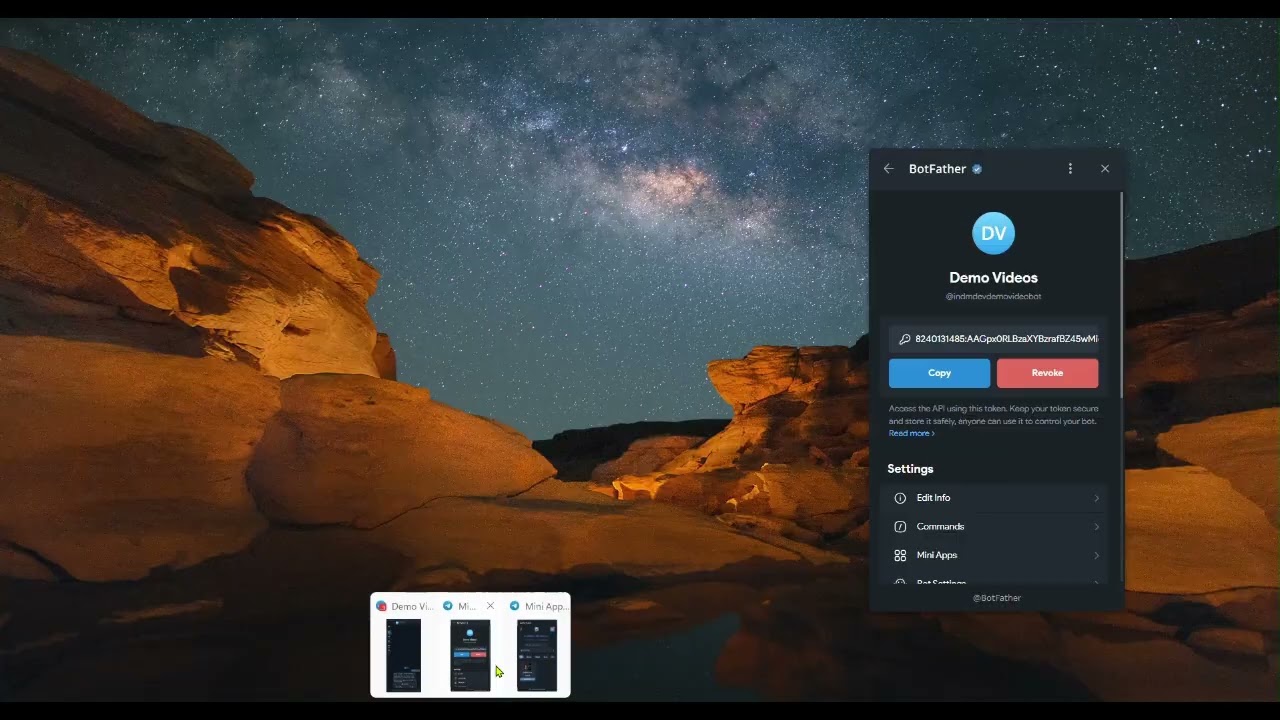Expand Mini Apps via its chevron

tap(1096, 555)
